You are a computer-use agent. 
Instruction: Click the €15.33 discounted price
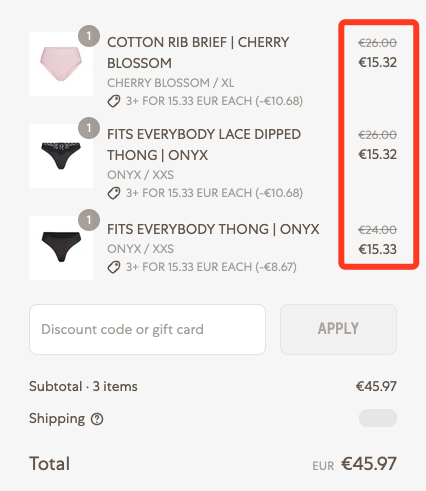377,249
